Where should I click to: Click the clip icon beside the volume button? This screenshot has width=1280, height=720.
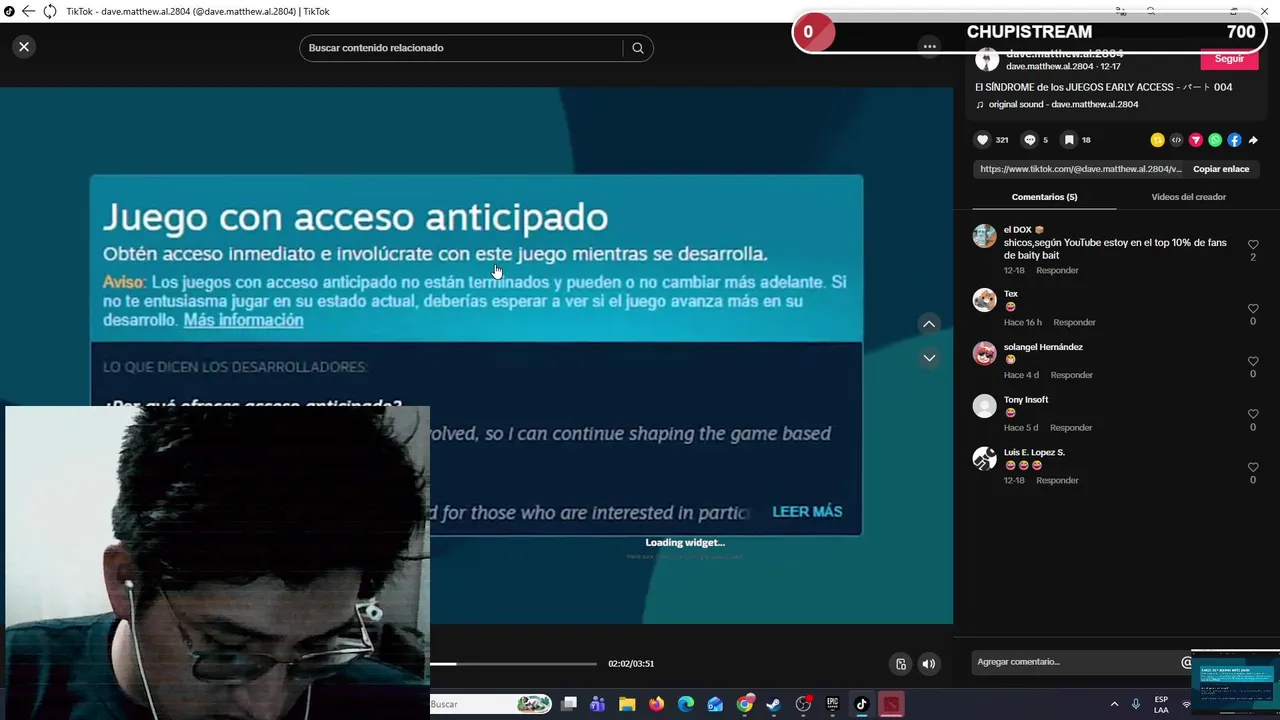click(901, 664)
